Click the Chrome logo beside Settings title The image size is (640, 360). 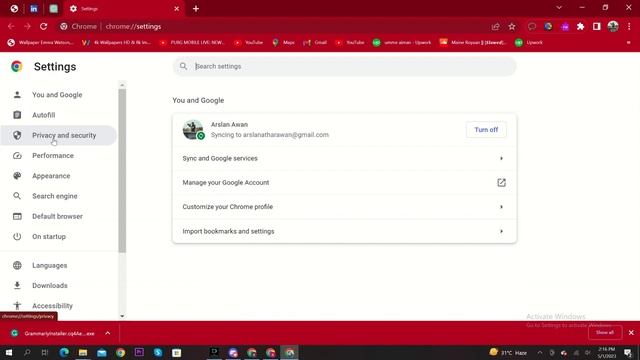[17, 67]
